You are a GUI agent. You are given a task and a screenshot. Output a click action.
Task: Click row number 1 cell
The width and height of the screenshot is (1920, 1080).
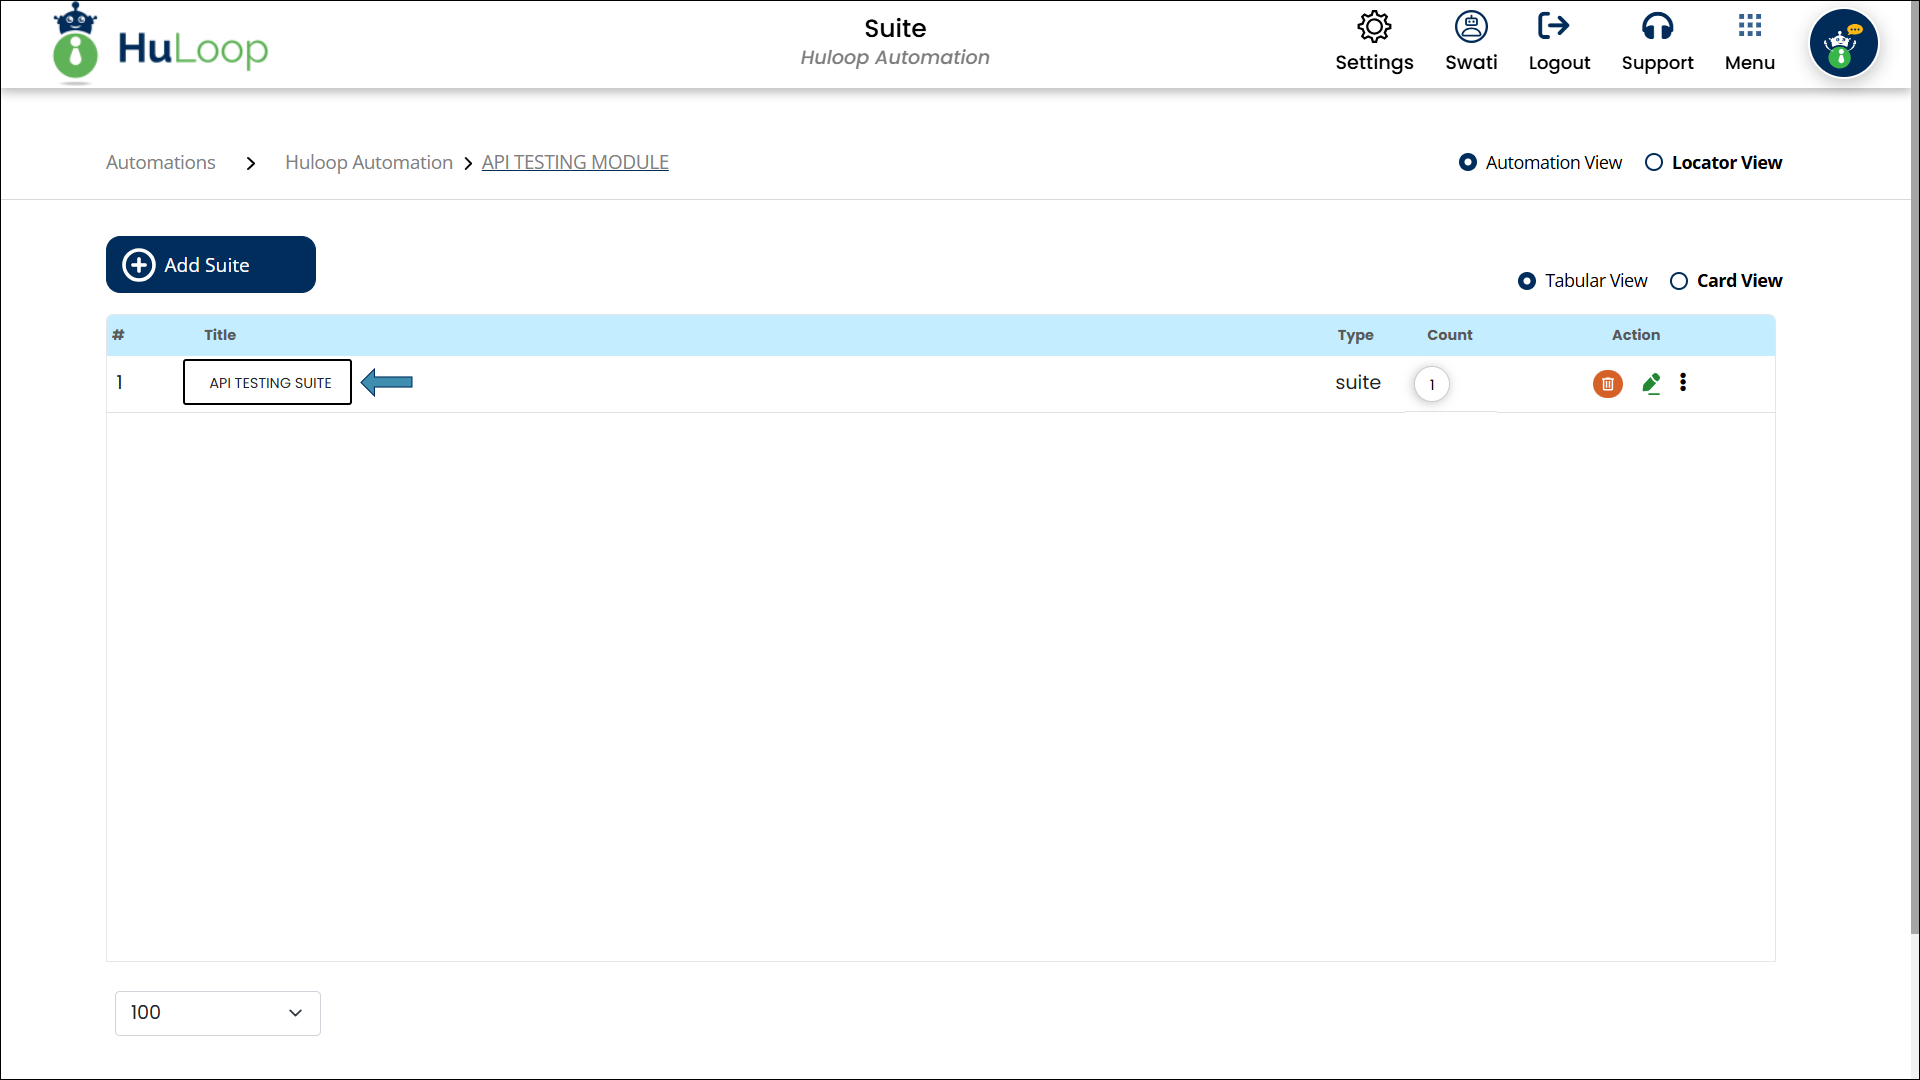click(x=120, y=382)
